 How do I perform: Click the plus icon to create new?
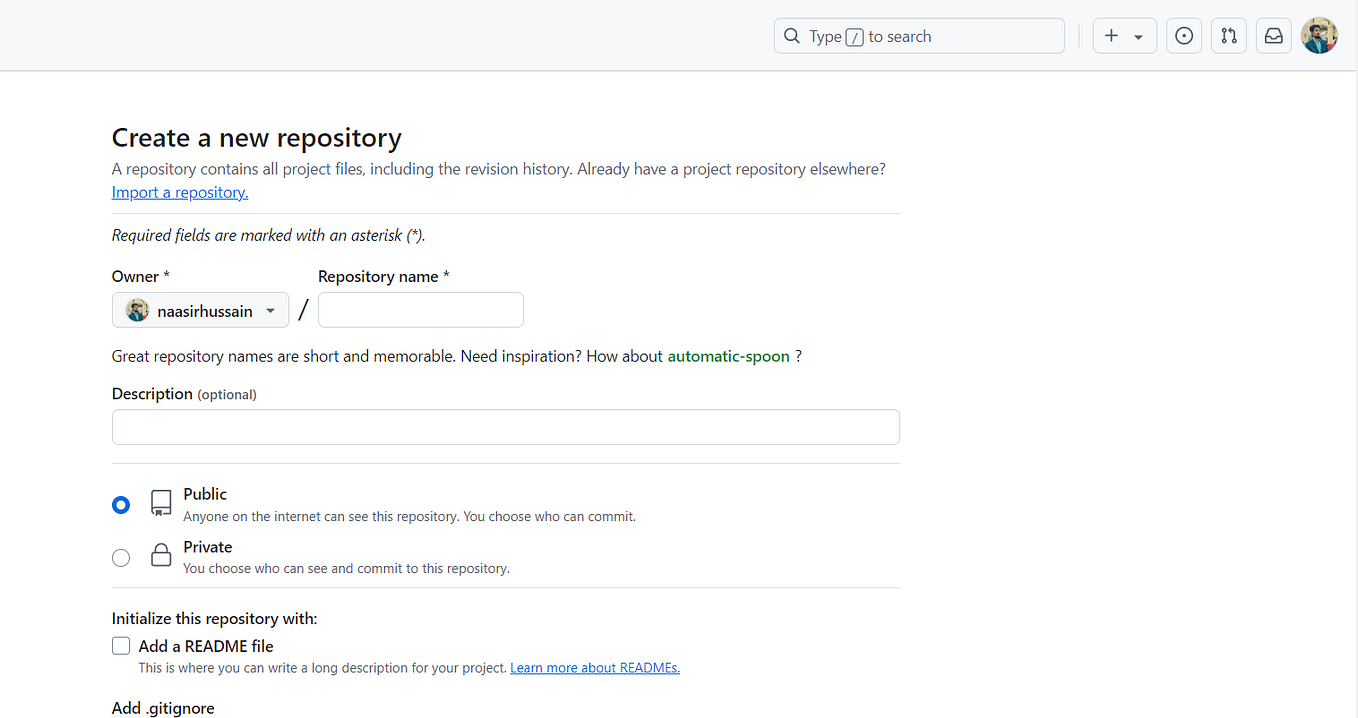coord(1111,35)
